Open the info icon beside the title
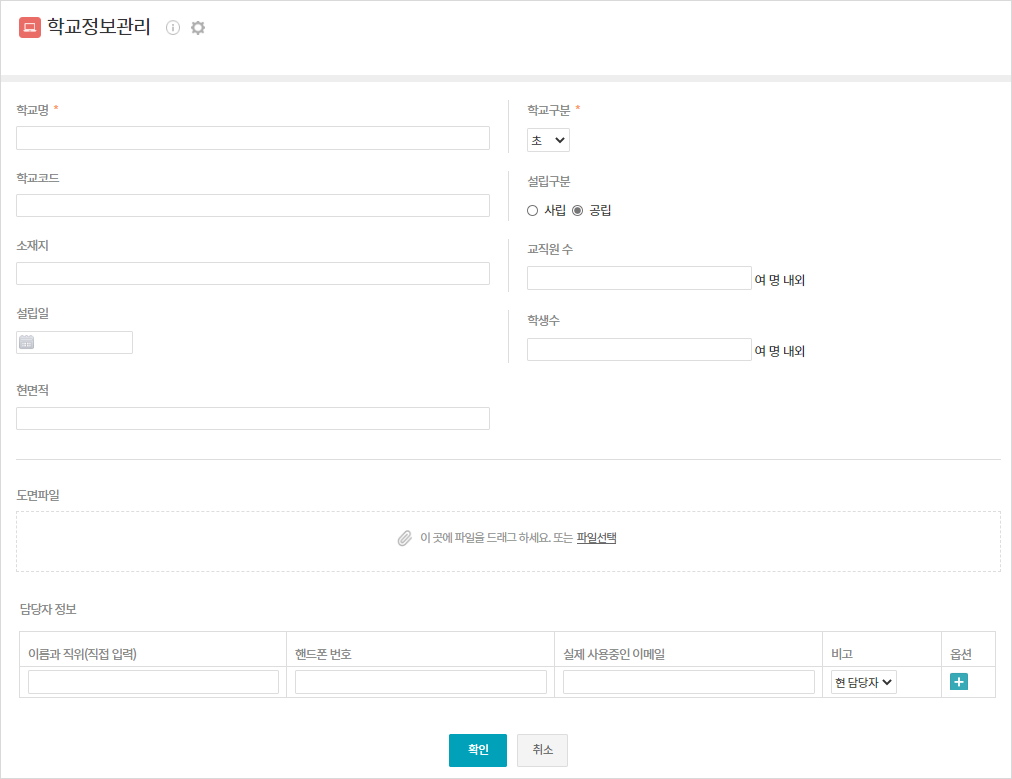 tap(172, 27)
